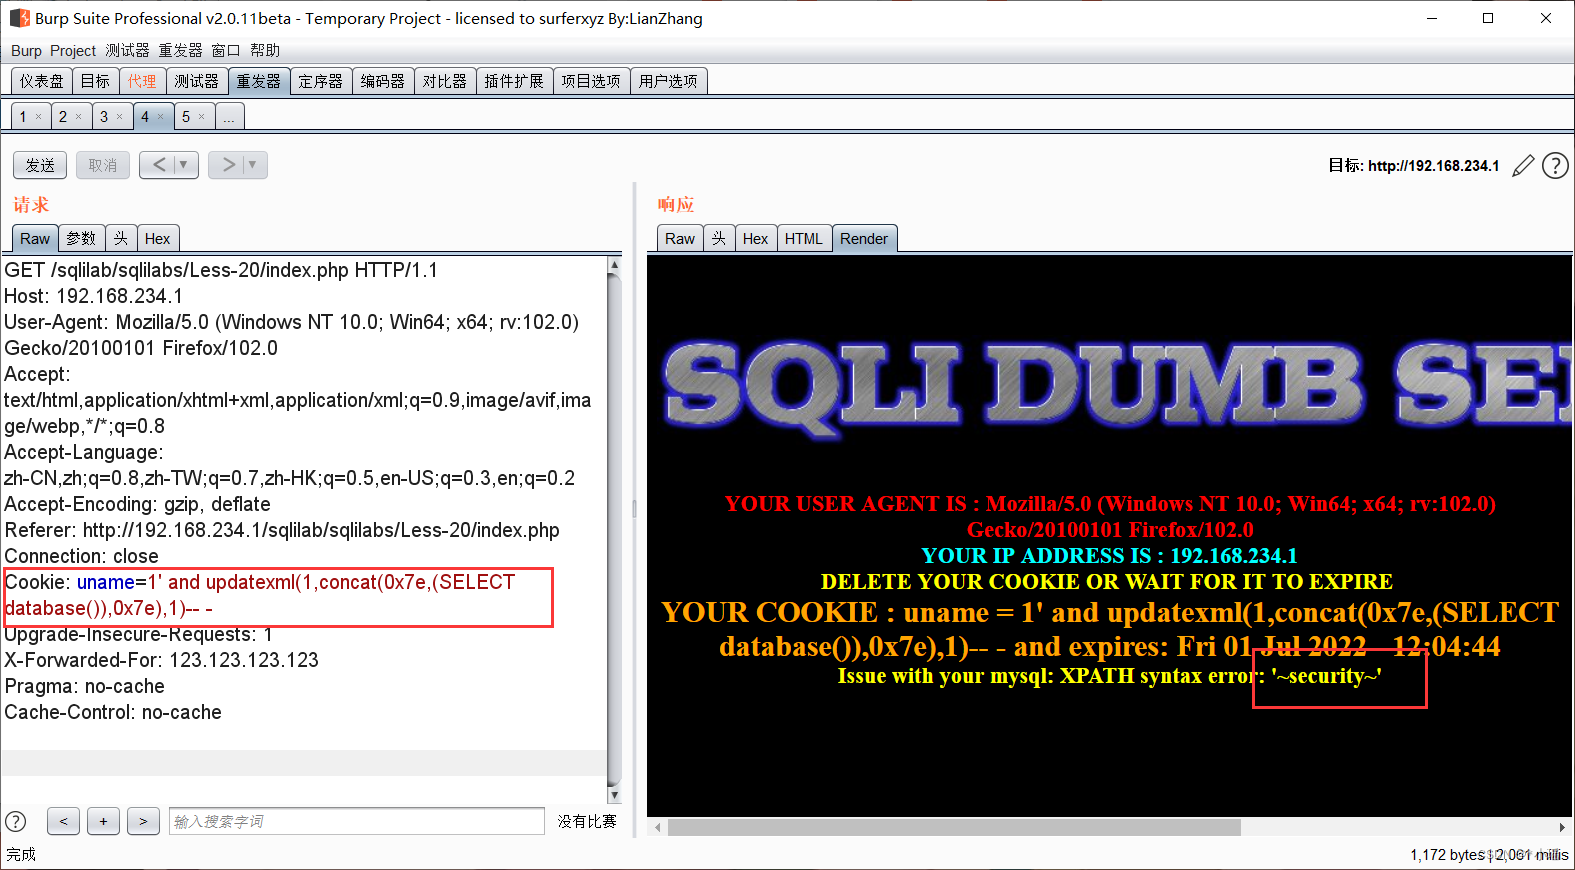Click the edit target pencil icon
The width and height of the screenshot is (1575, 870).
coord(1523,166)
